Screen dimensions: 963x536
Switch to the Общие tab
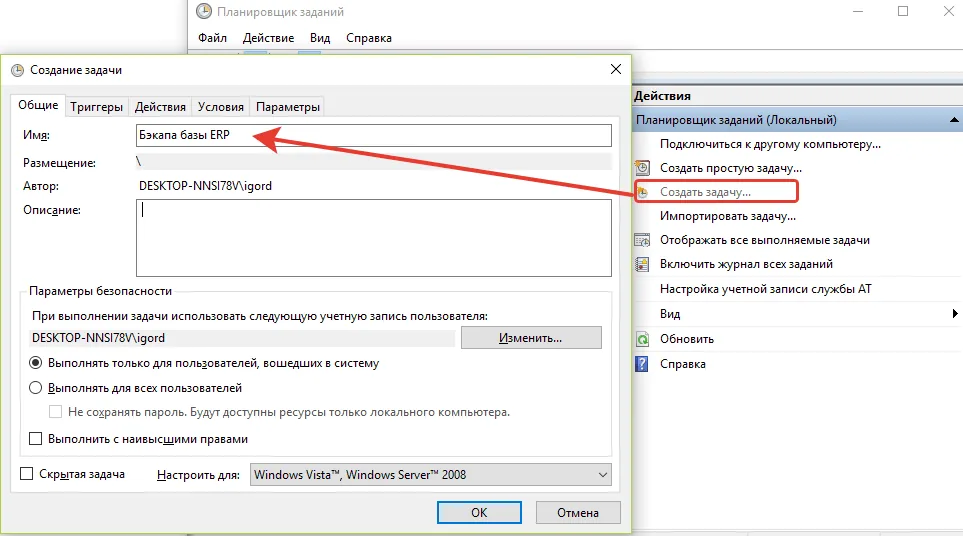coord(38,105)
